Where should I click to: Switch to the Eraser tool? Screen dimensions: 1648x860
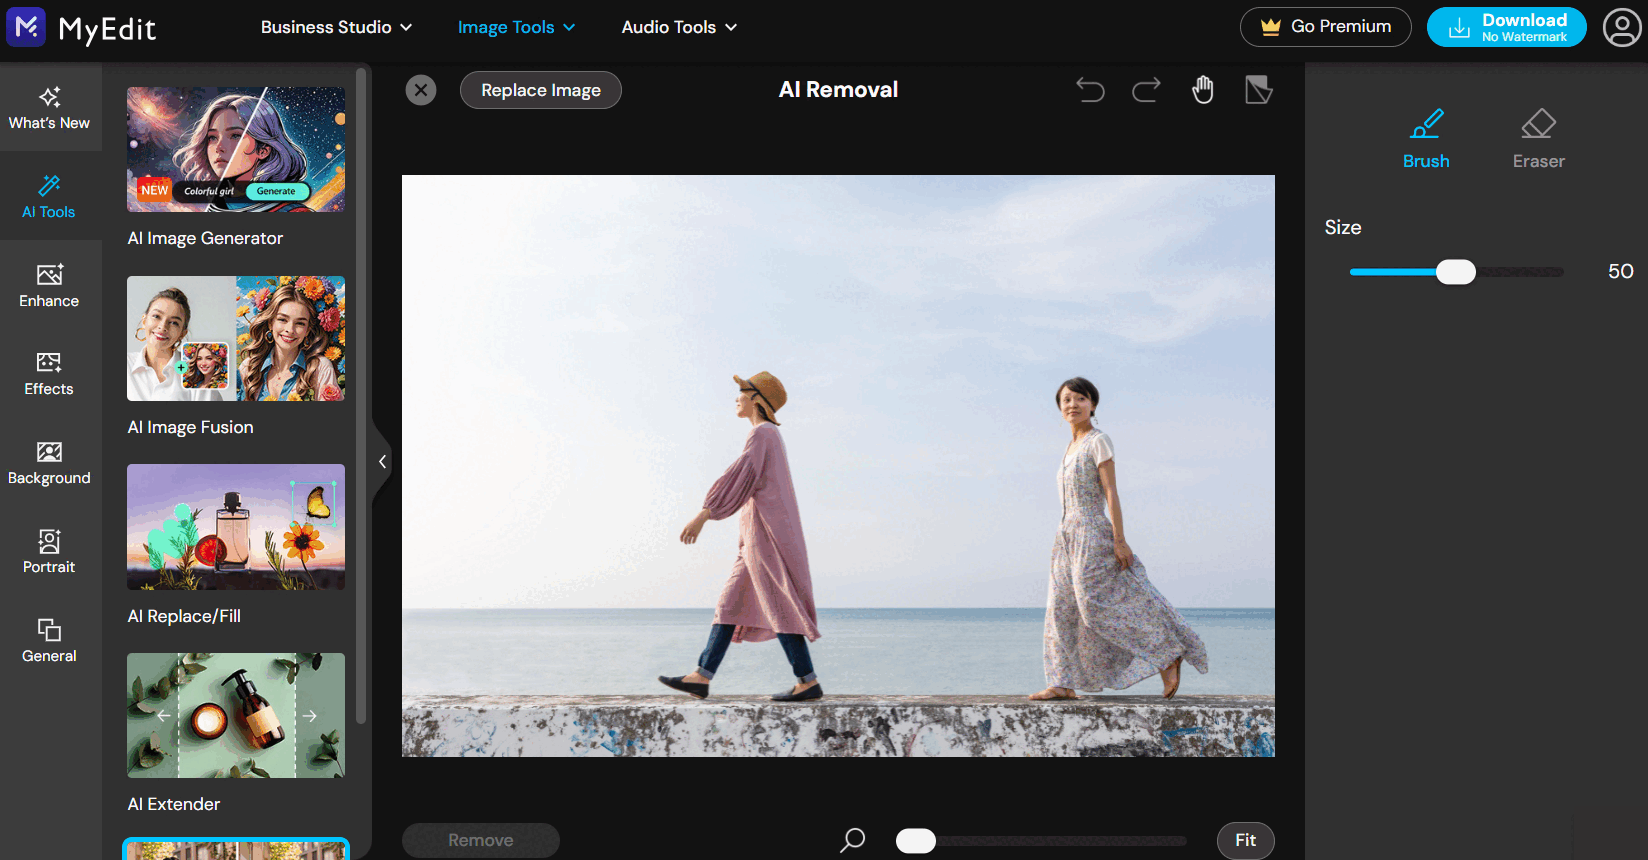[1538, 139]
